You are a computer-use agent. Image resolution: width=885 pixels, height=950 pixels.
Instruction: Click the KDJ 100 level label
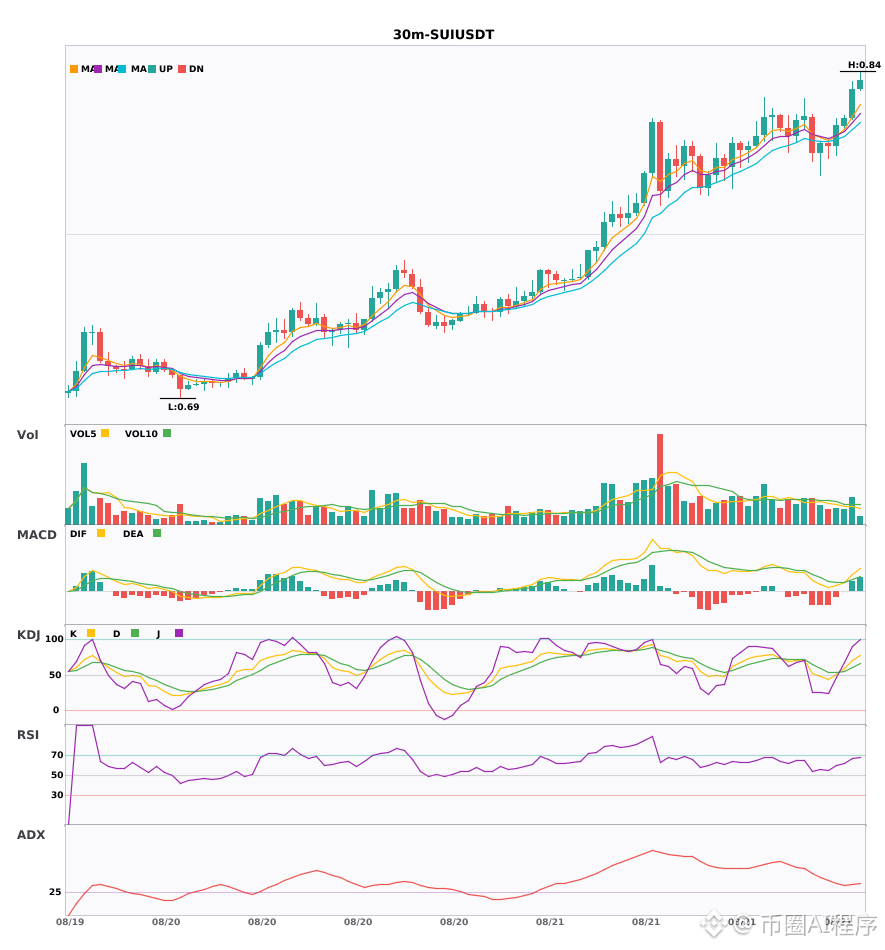[x=55, y=639]
